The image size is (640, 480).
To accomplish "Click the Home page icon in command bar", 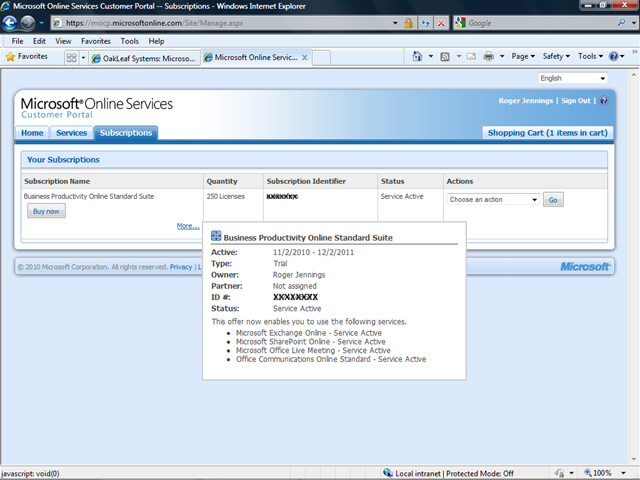I will click(417, 56).
